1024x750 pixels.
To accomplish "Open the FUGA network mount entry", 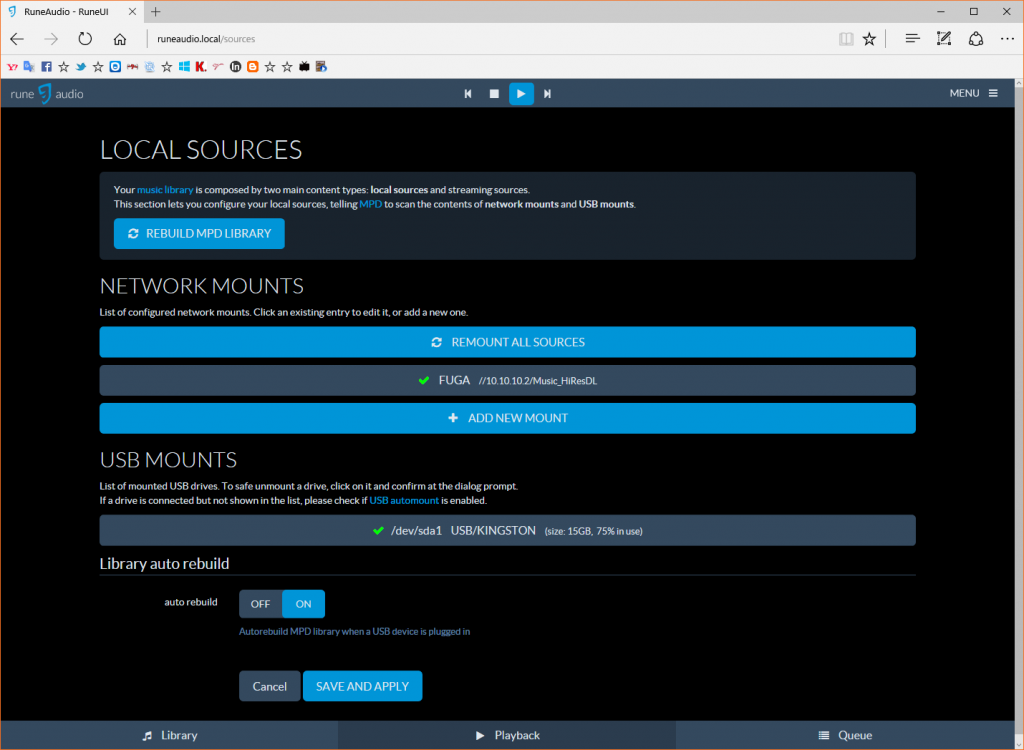I will (507, 380).
